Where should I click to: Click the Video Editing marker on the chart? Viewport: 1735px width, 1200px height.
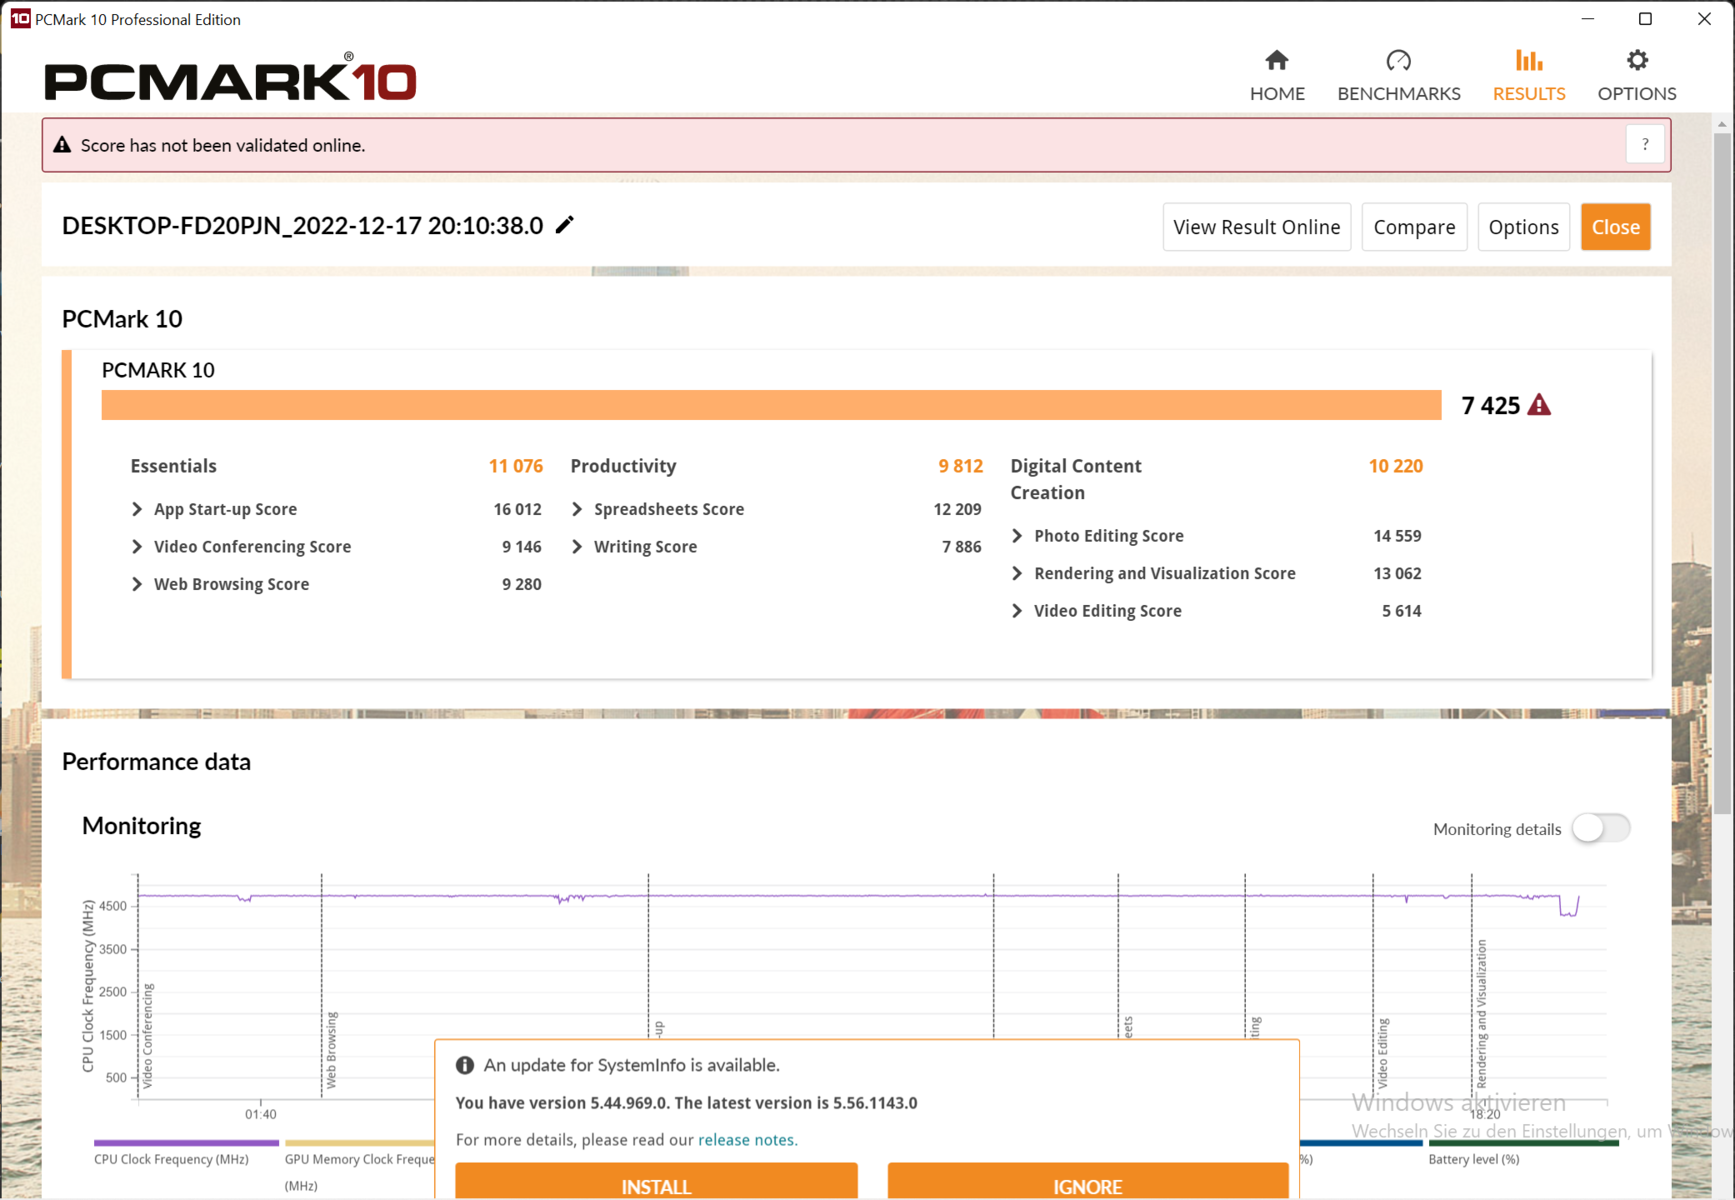pyautogui.click(x=1383, y=1053)
